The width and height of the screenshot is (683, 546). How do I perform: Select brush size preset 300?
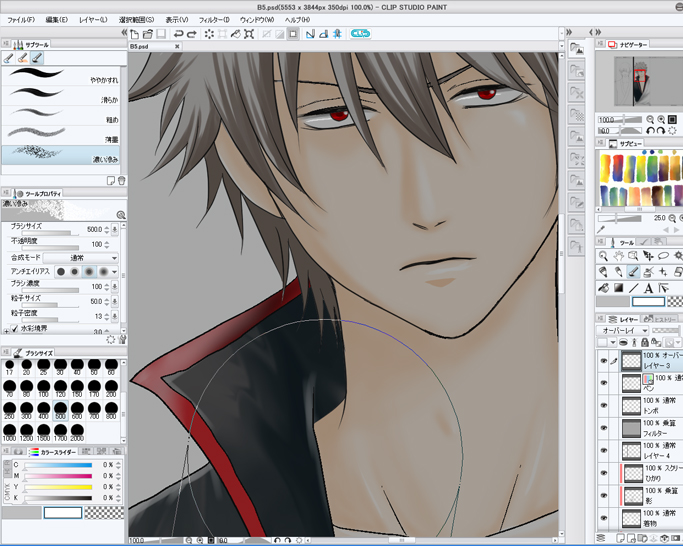click(x=27, y=410)
